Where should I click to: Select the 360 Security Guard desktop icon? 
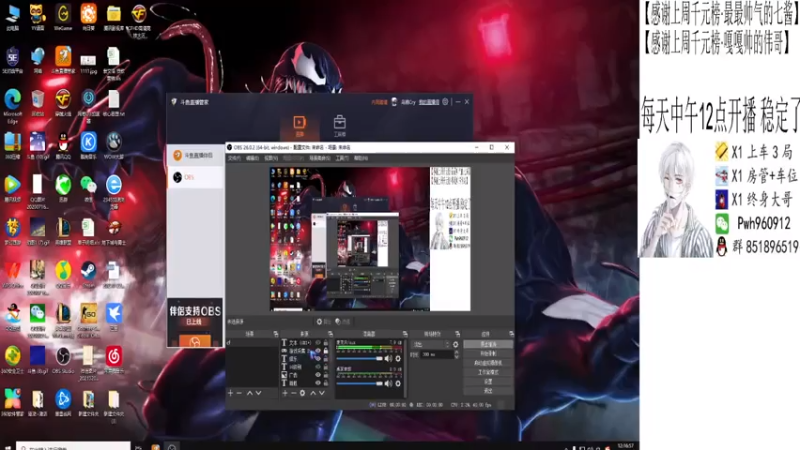(12, 360)
